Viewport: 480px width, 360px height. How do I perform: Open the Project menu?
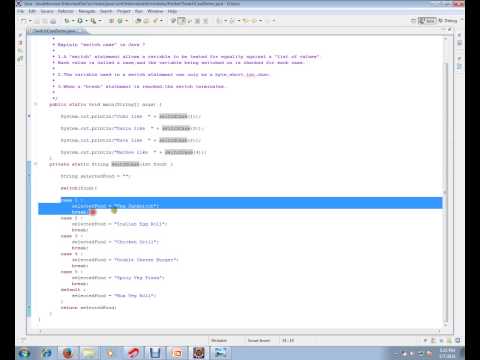tap(124, 11)
